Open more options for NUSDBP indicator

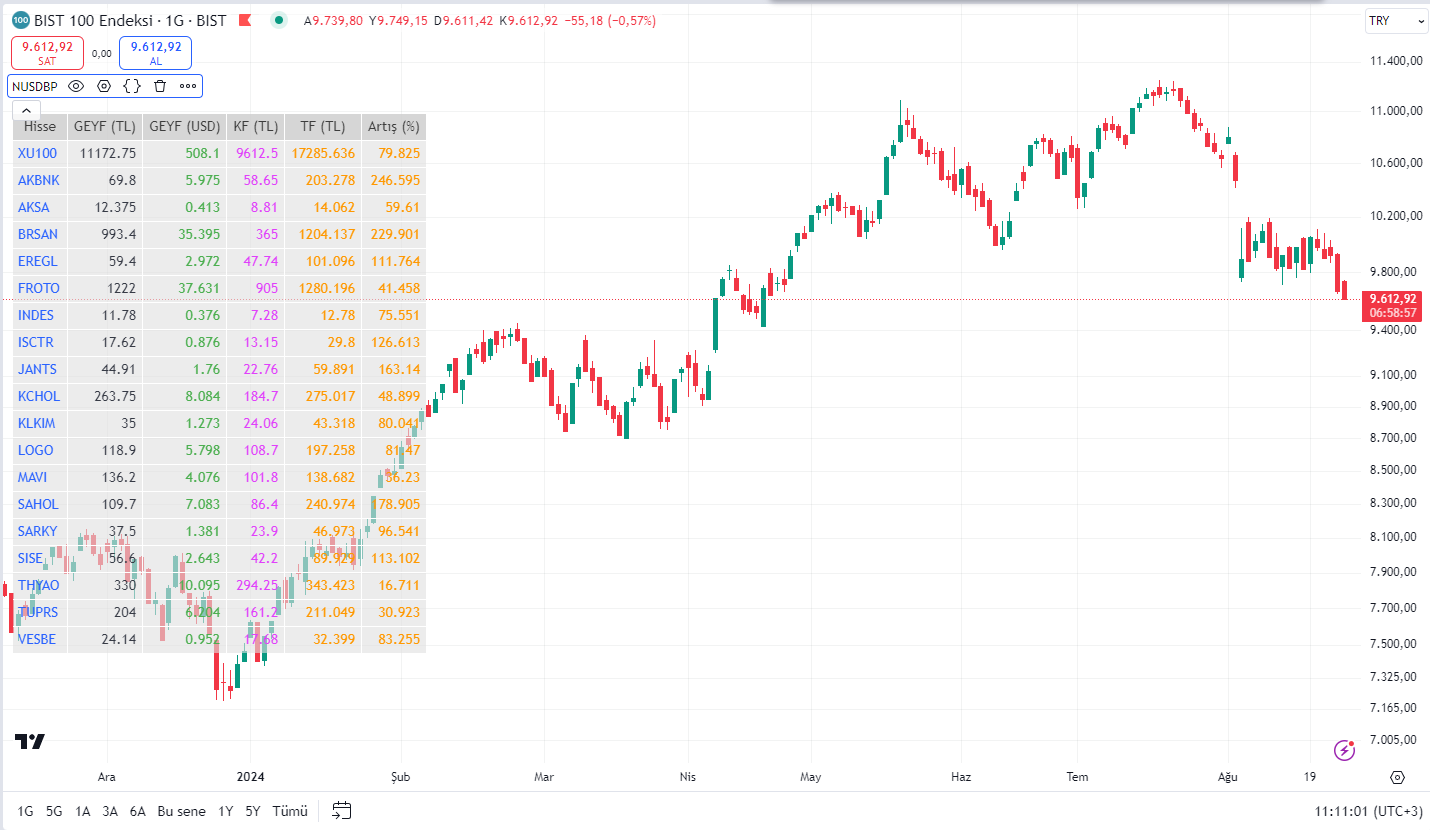point(188,86)
